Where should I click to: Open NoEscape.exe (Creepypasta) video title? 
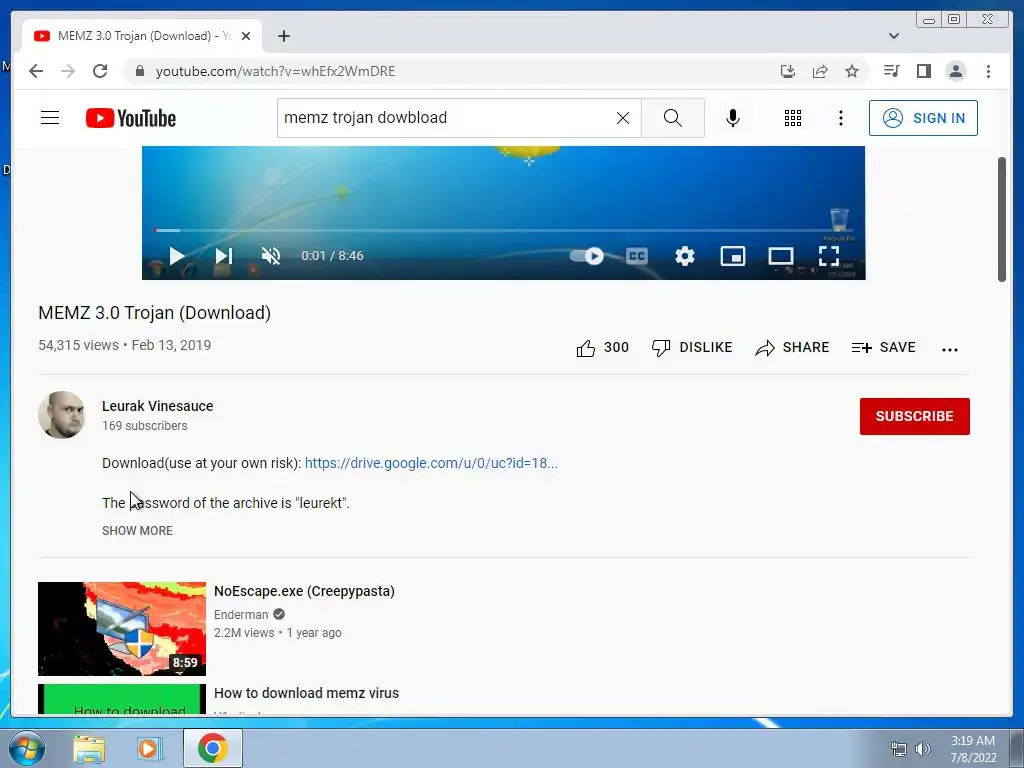[x=304, y=591]
